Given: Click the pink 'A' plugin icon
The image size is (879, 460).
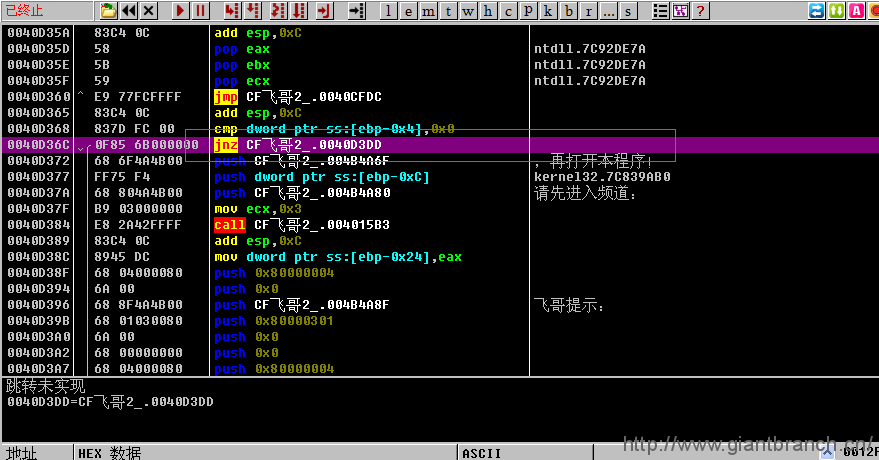Looking at the screenshot, I should point(857,11).
